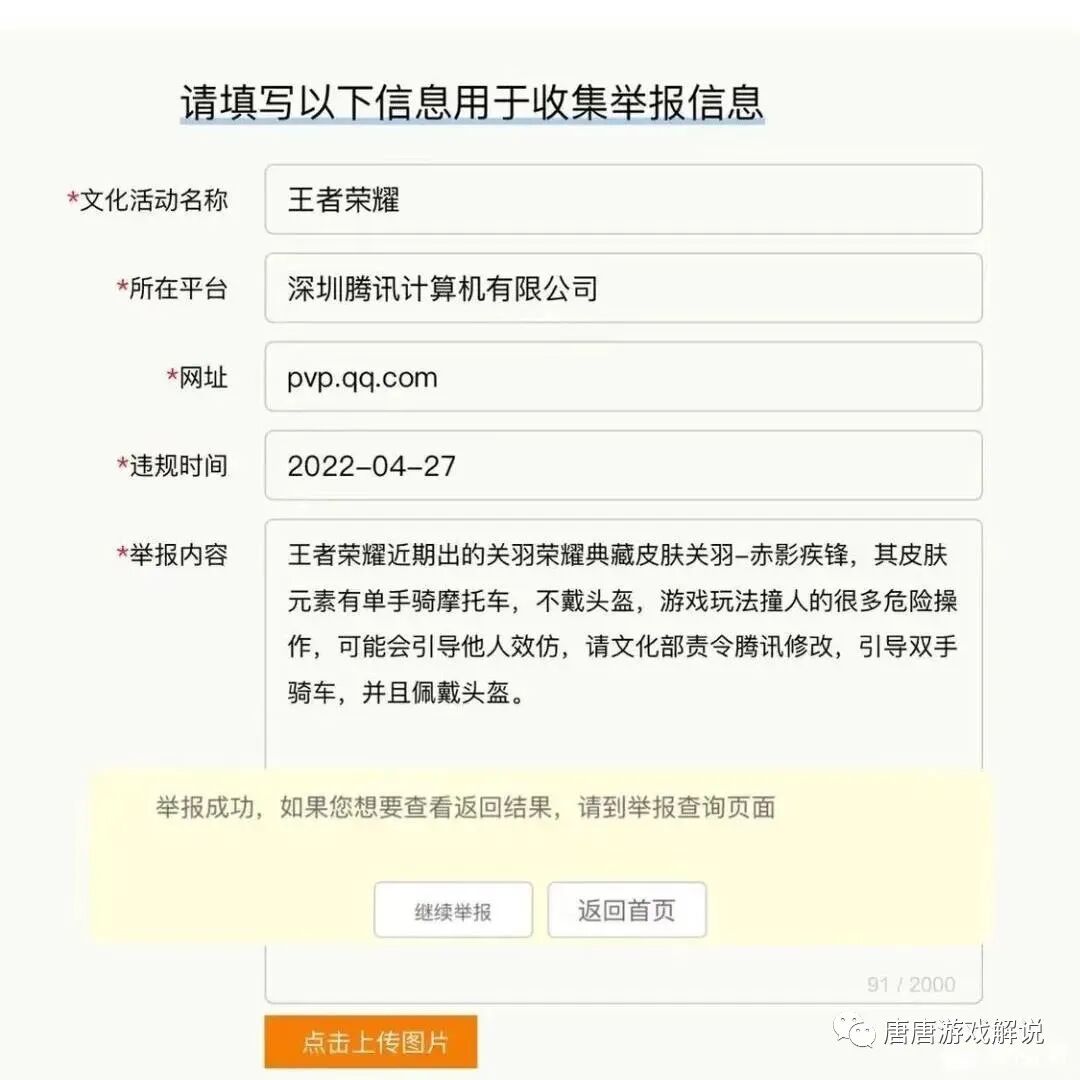
Task: Go back via the 返回首页 button
Action: [x=627, y=911]
